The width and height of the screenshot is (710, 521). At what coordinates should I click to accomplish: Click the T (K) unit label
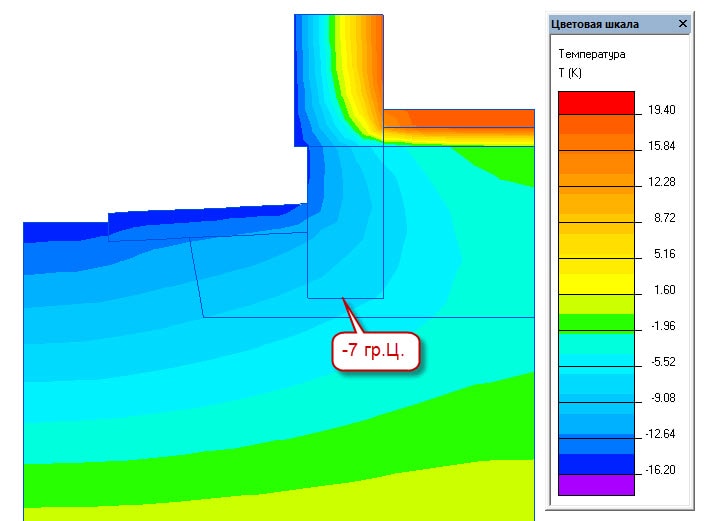tap(569, 74)
